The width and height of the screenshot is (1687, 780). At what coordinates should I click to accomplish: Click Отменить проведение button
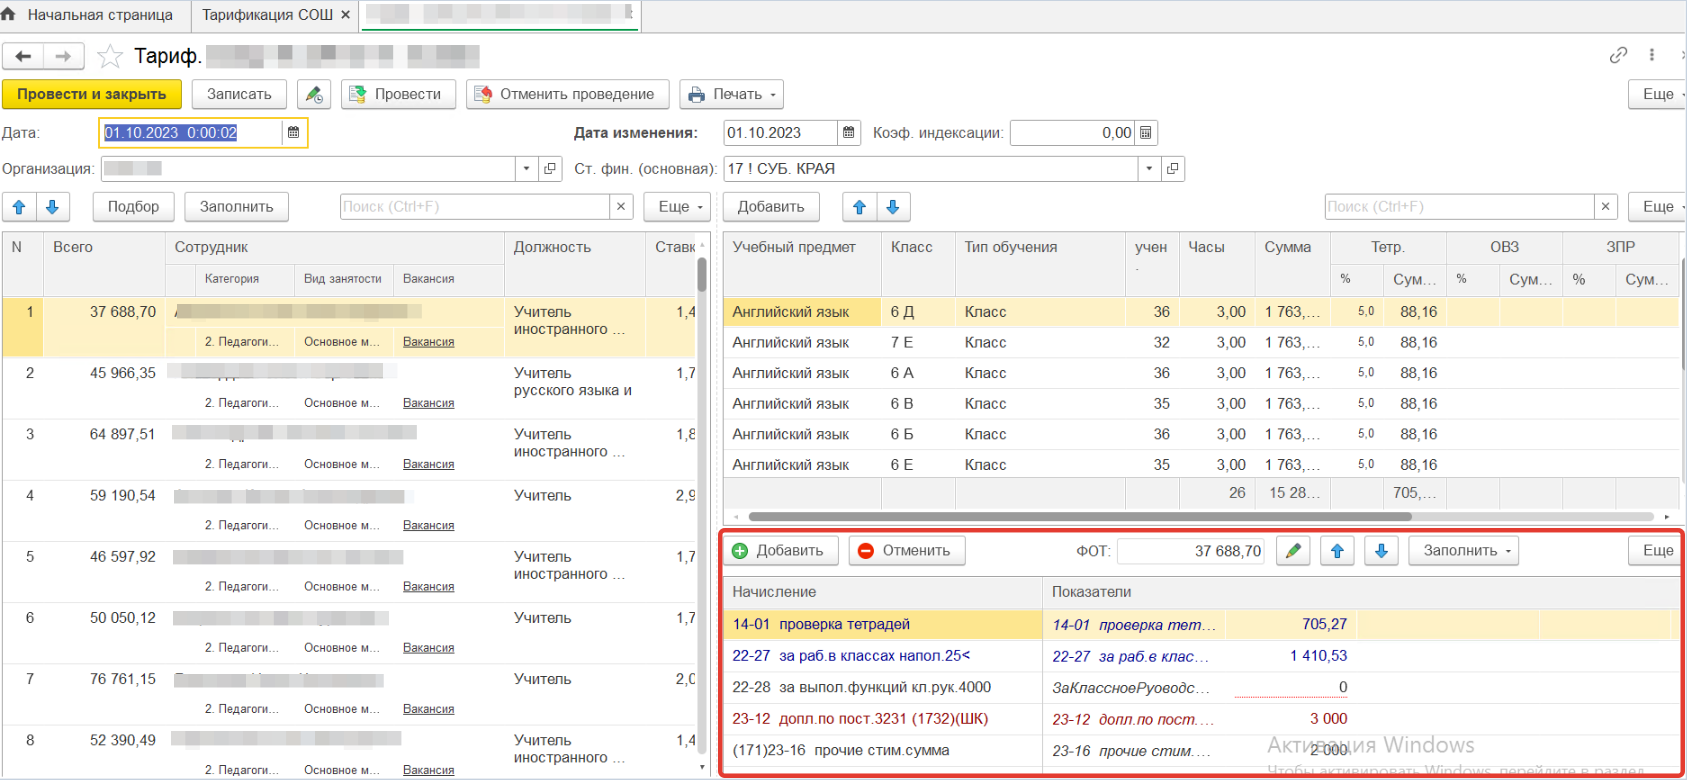click(566, 94)
